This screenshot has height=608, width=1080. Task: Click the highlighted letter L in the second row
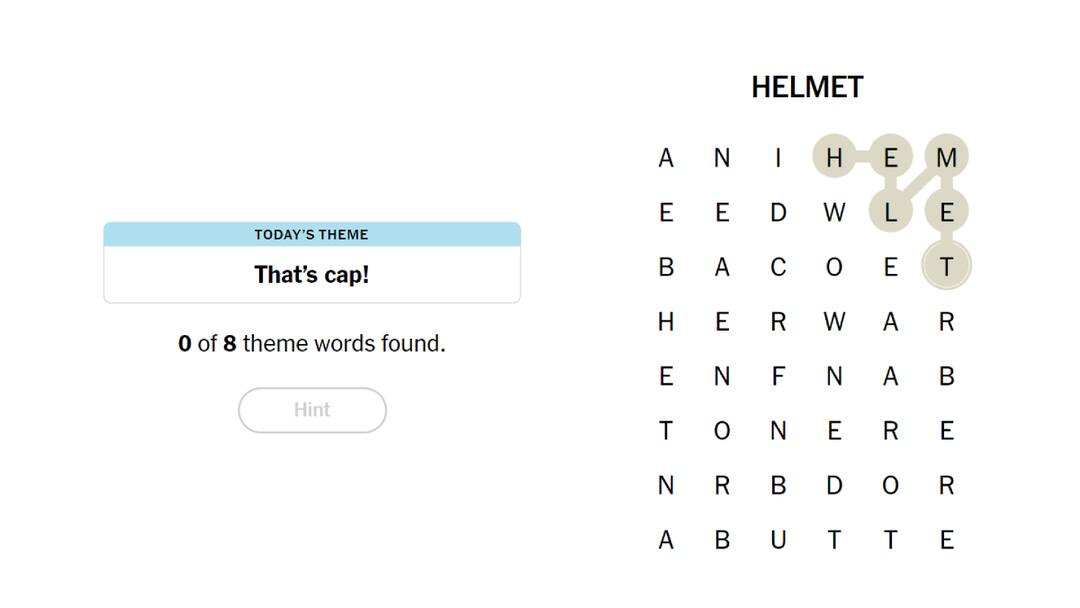[x=890, y=212]
